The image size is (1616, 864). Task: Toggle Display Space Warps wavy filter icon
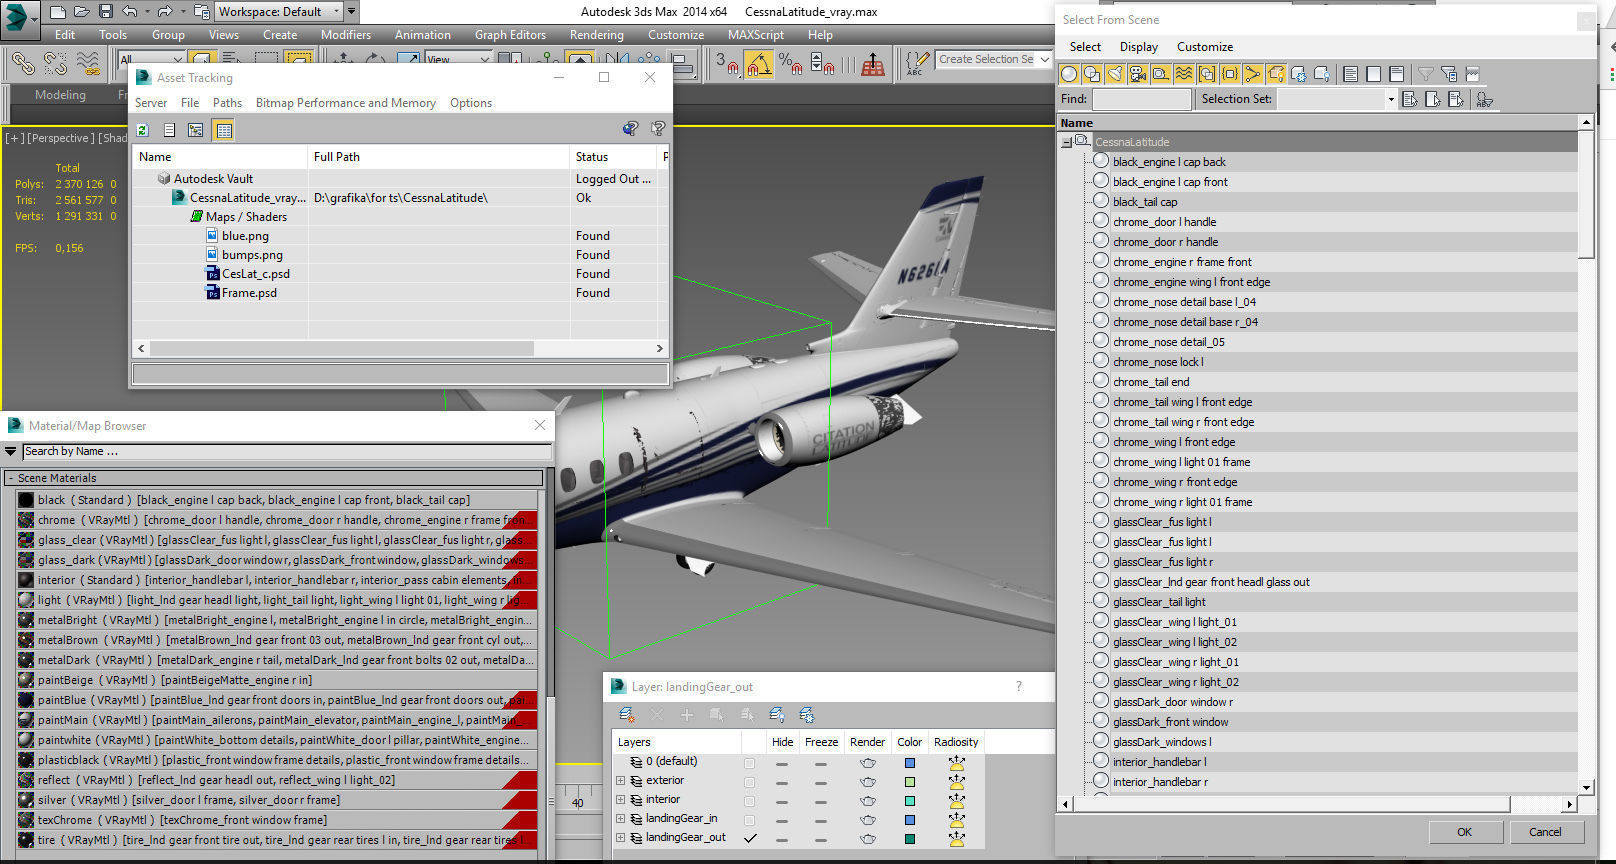pyautogui.click(x=1184, y=74)
